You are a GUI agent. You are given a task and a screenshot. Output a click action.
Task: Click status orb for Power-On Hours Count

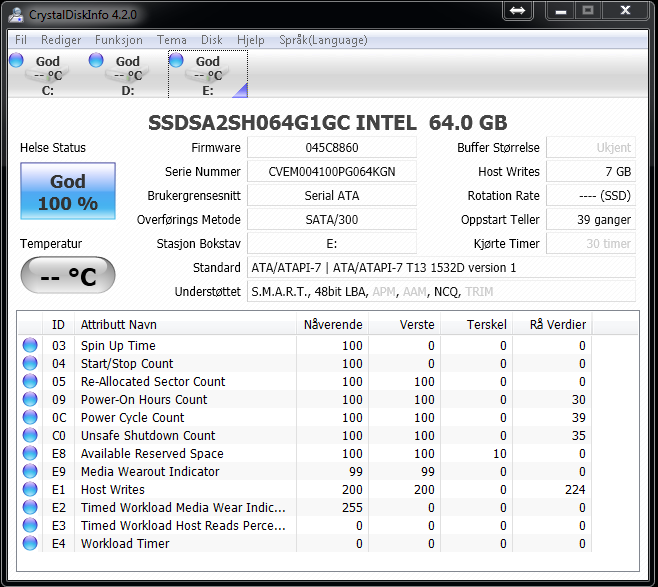coord(30,399)
